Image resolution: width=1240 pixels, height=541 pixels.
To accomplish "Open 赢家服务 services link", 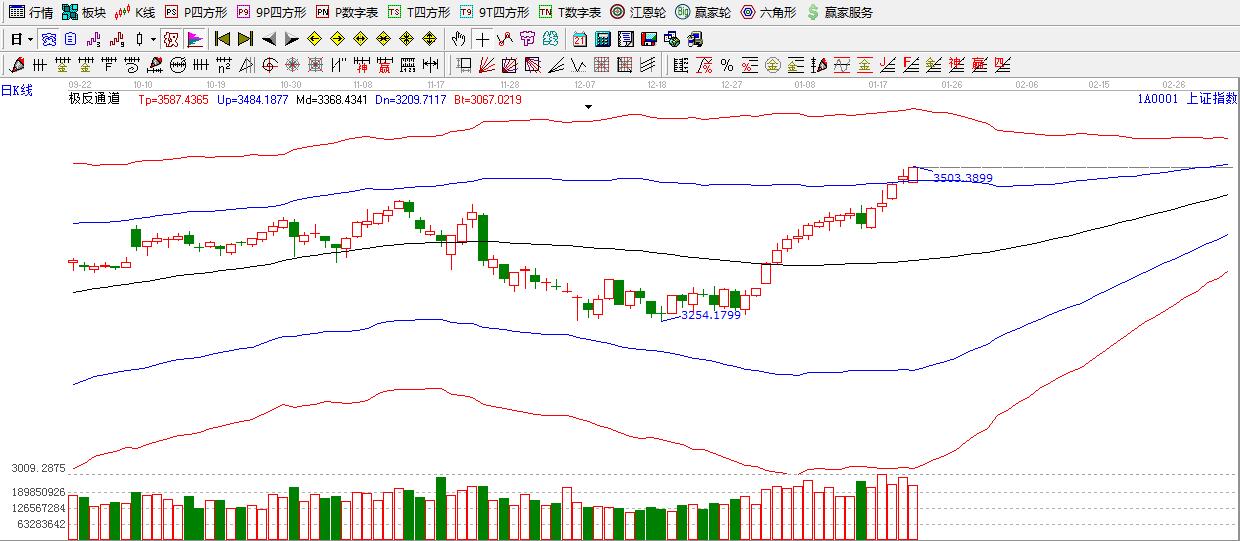I will coord(839,12).
